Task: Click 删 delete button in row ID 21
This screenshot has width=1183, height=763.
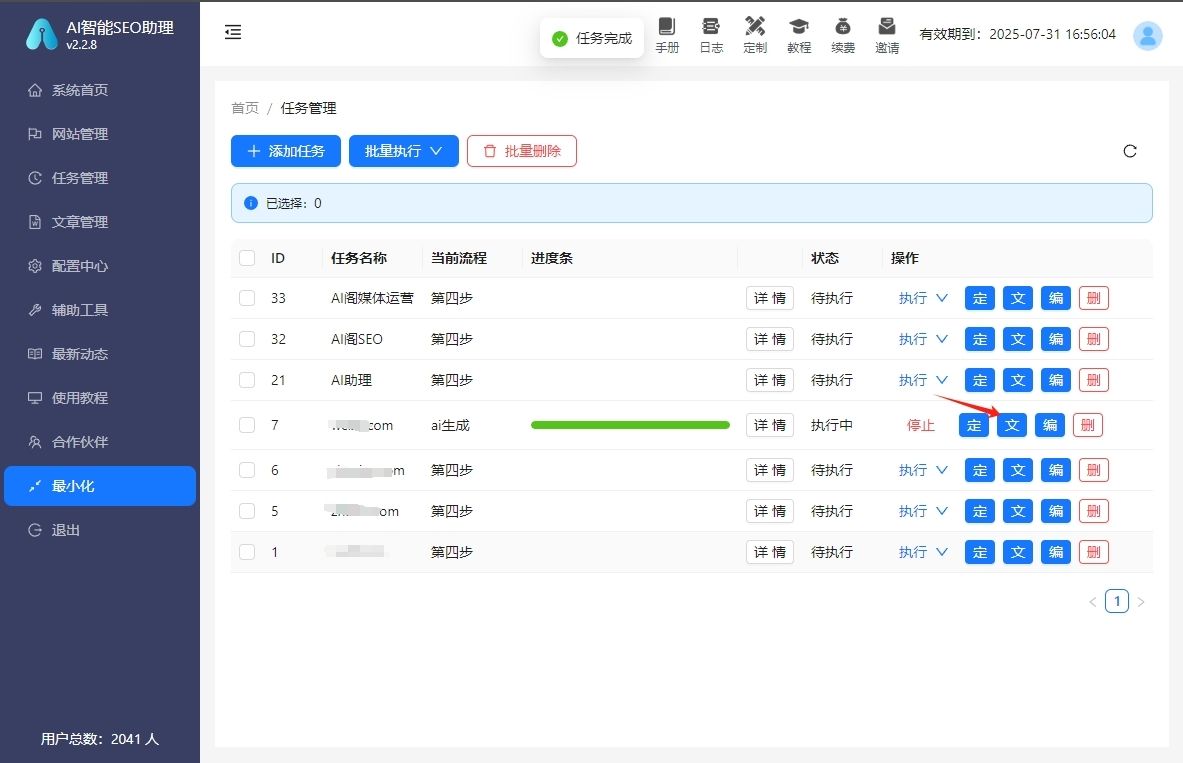Action: tap(1093, 380)
